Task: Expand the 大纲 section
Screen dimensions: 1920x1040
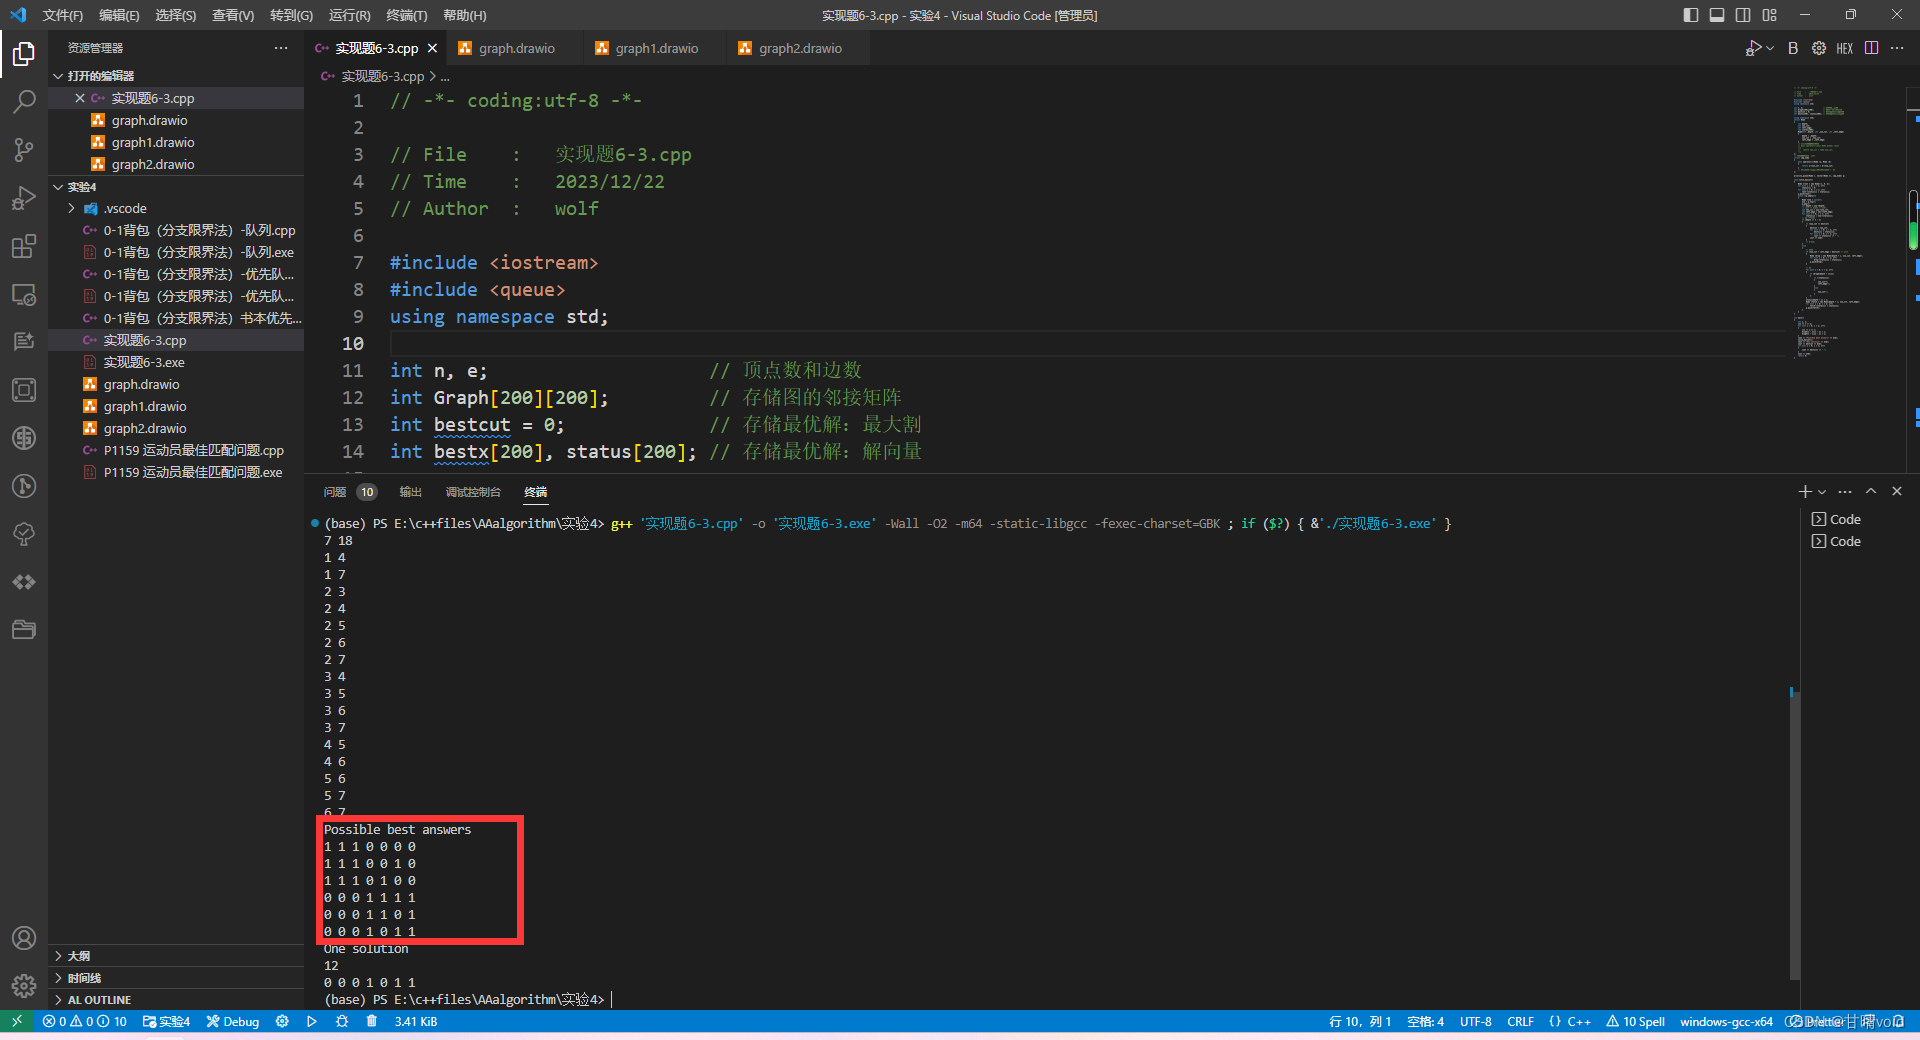Action: pos(176,956)
